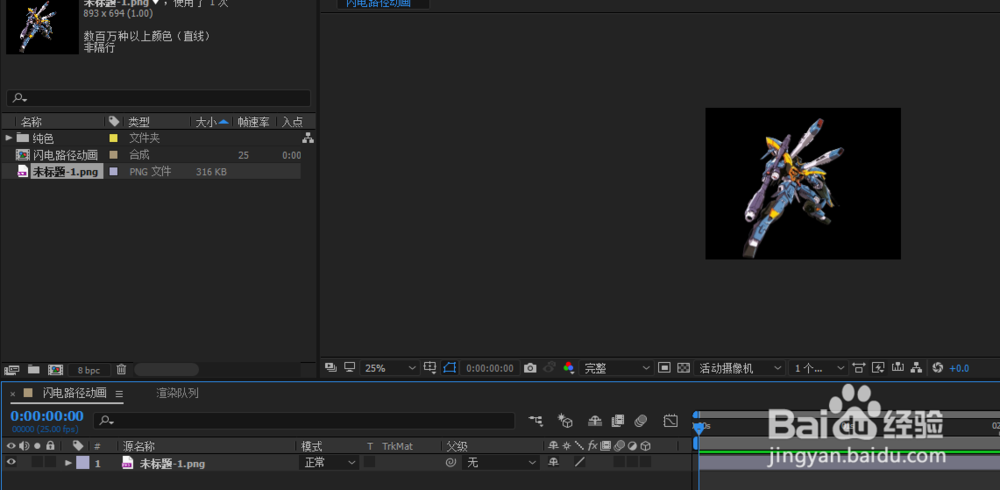Click the PNG file icon in timeline layer
Viewport: 1000px width, 490px height.
127,463
